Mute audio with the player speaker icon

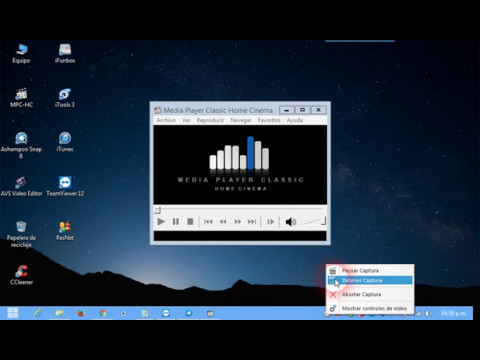click(291, 222)
